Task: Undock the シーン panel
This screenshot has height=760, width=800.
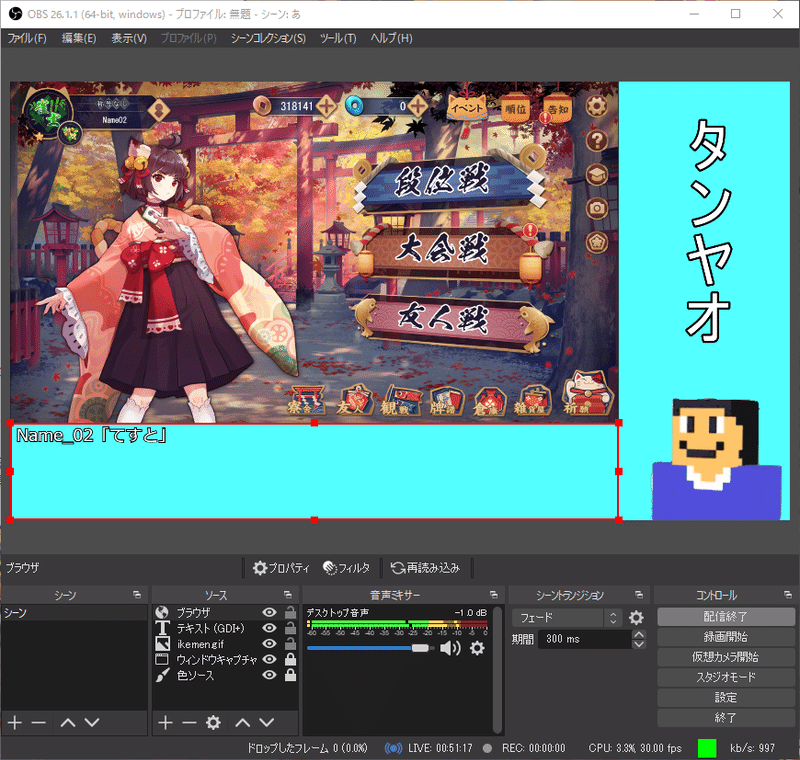Action: pos(137,595)
